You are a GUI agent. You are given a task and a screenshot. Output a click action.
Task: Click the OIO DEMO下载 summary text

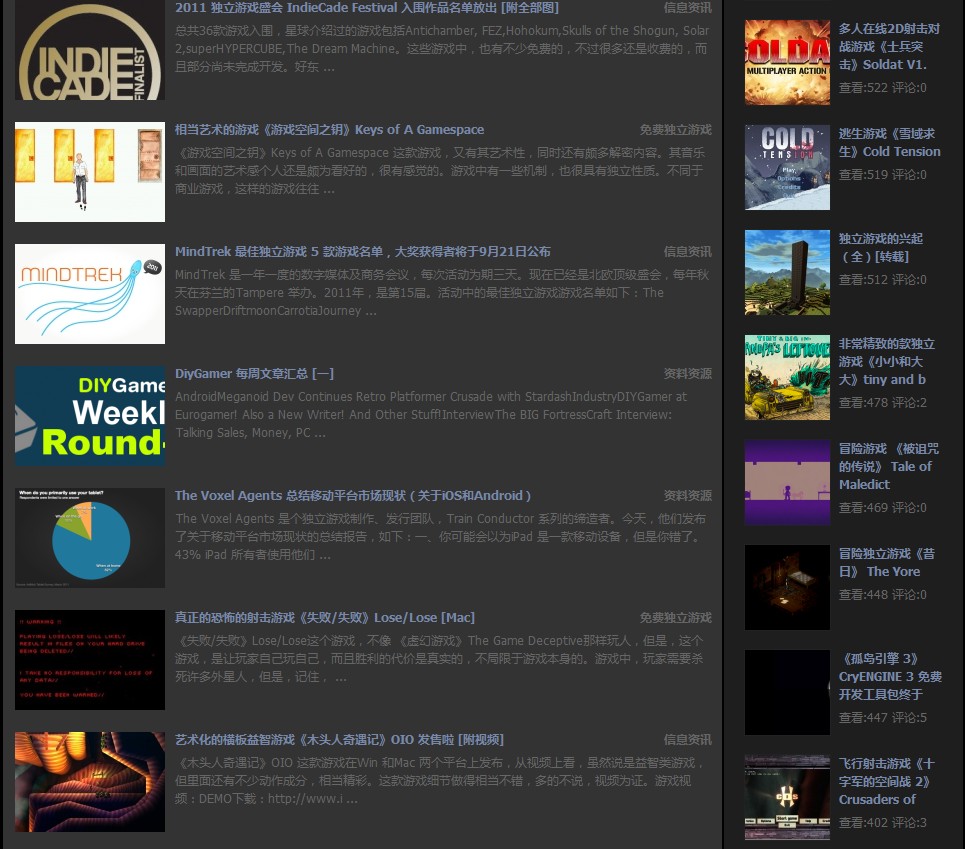click(439, 781)
